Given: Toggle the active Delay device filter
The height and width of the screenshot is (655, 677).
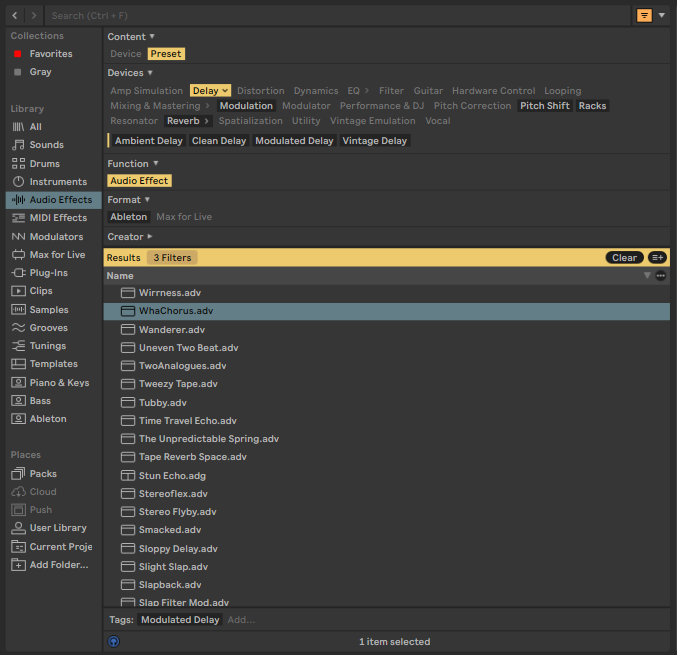Looking at the screenshot, I should (210, 91).
